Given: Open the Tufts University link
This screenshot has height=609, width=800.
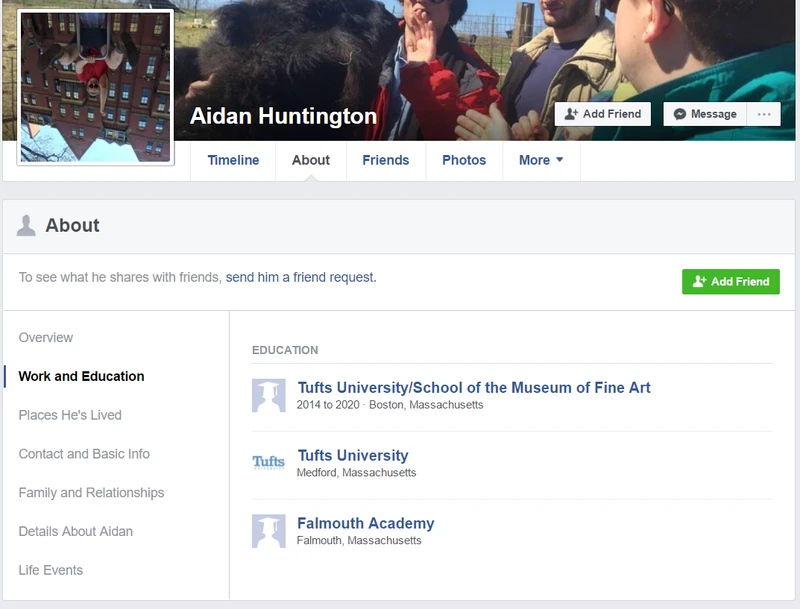Looking at the screenshot, I should coord(353,455).
